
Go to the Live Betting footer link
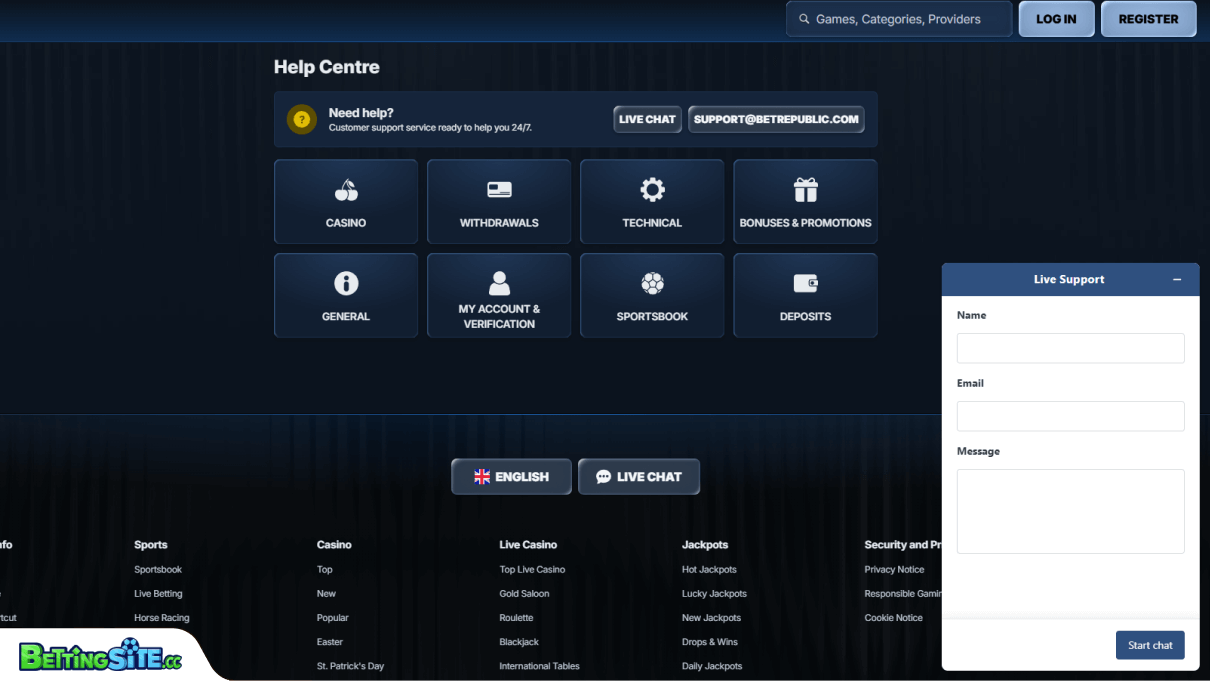tap(158, 594)
